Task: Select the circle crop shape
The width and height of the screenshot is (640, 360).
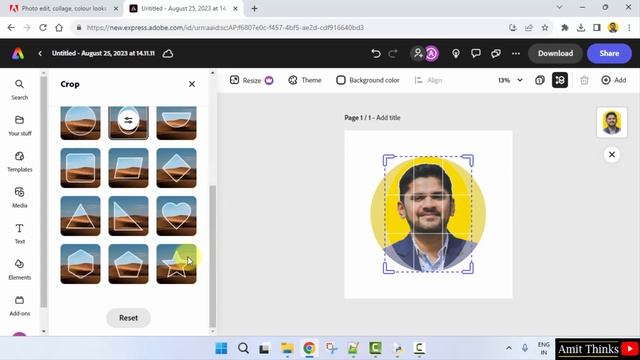Action: [80, 122]
